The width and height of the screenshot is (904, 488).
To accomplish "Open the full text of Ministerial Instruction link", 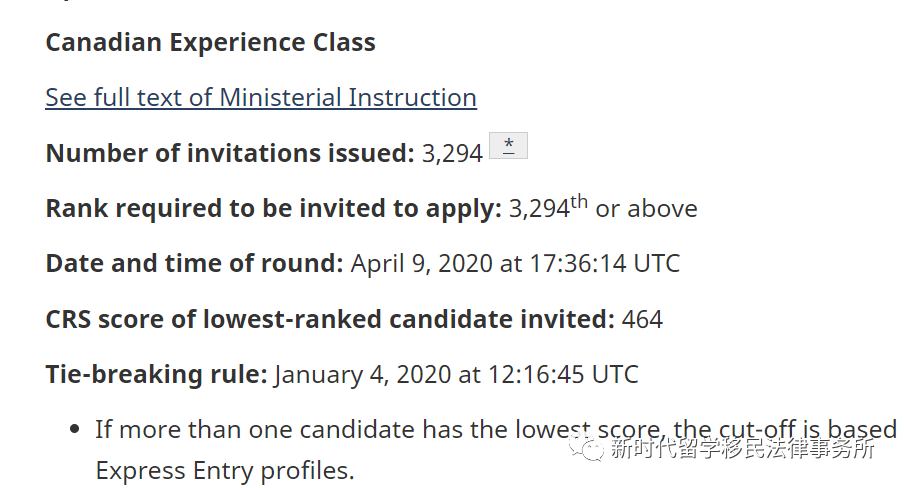I will point(261,97).
